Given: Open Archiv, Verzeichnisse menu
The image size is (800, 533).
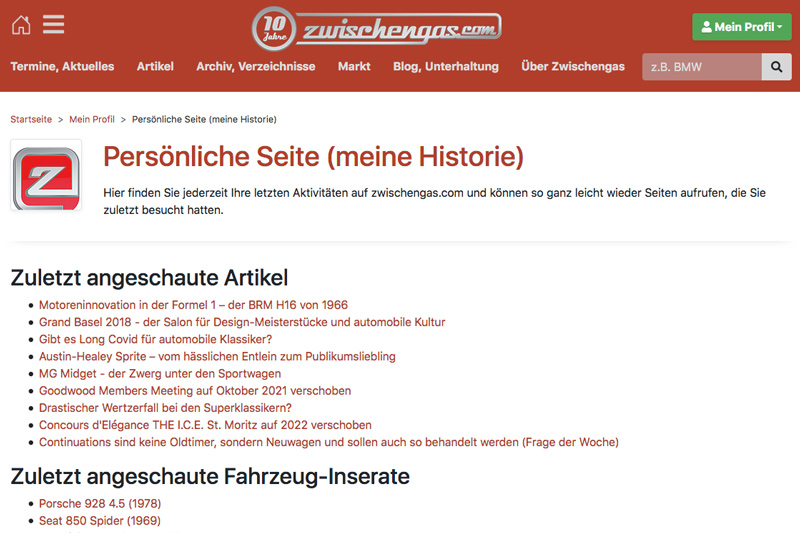Looking at the screenshot, I should 255,67.
